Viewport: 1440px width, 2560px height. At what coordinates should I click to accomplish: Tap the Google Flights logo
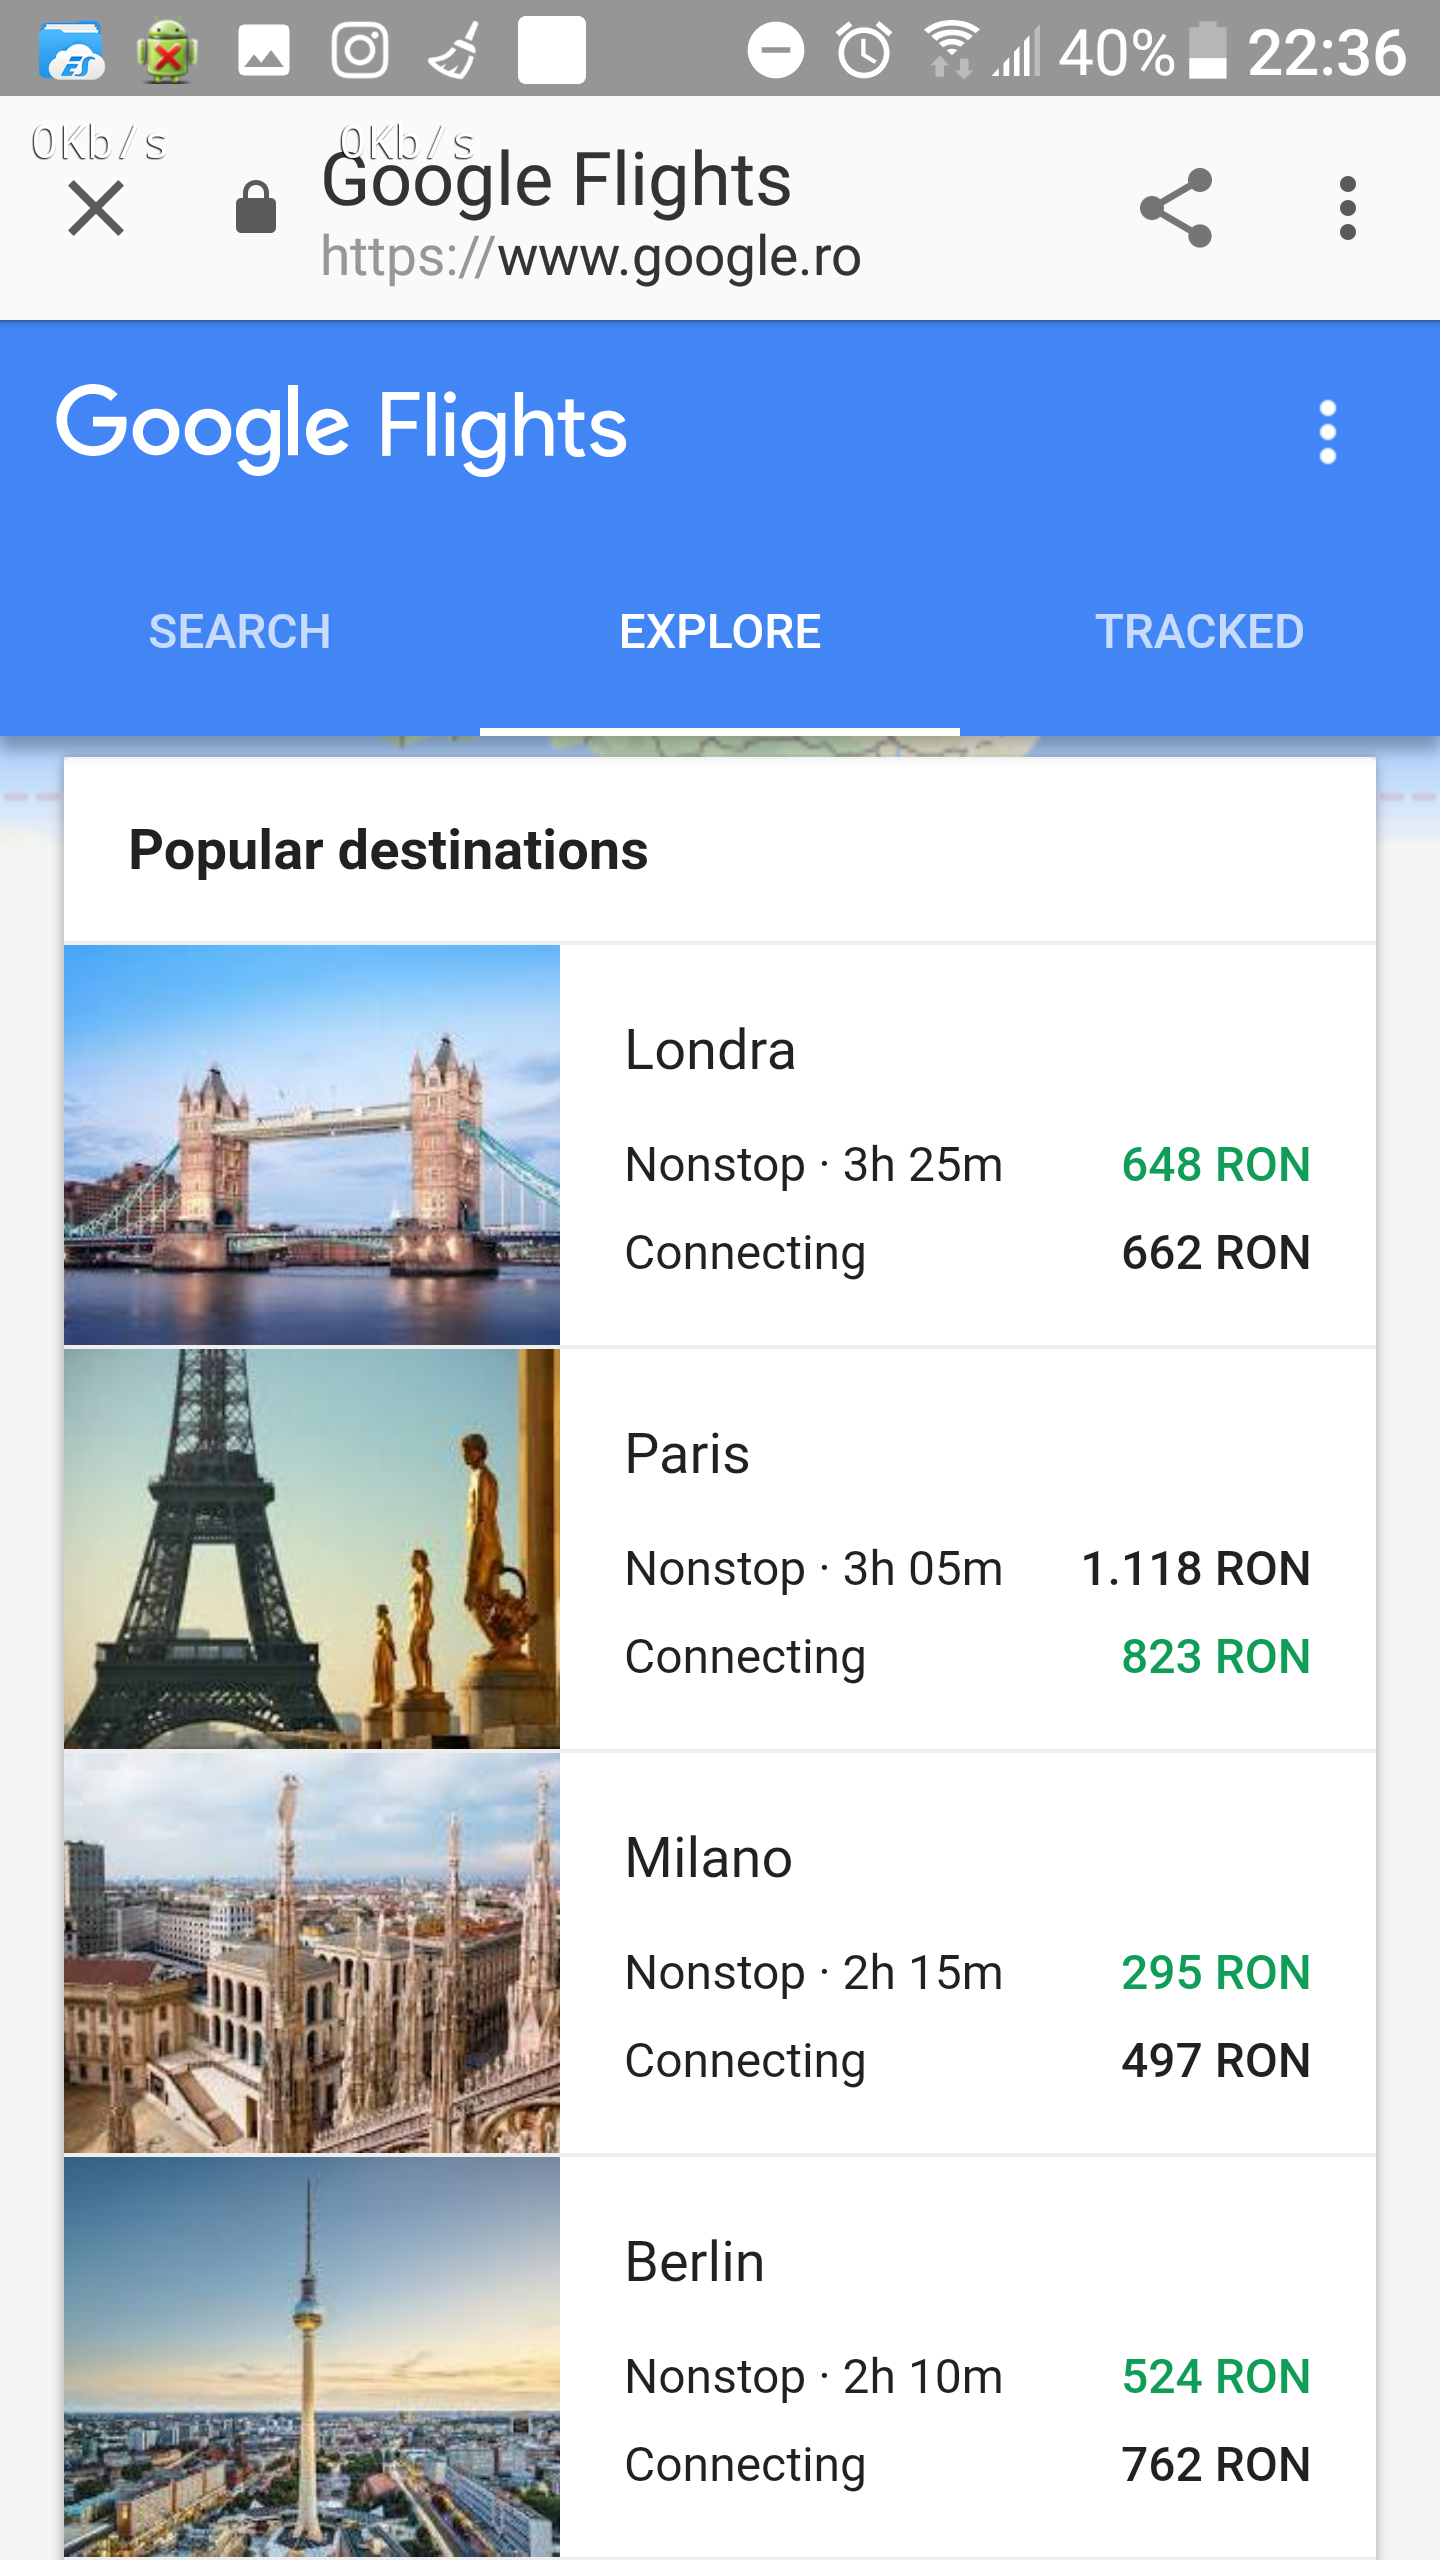[342, 426]
